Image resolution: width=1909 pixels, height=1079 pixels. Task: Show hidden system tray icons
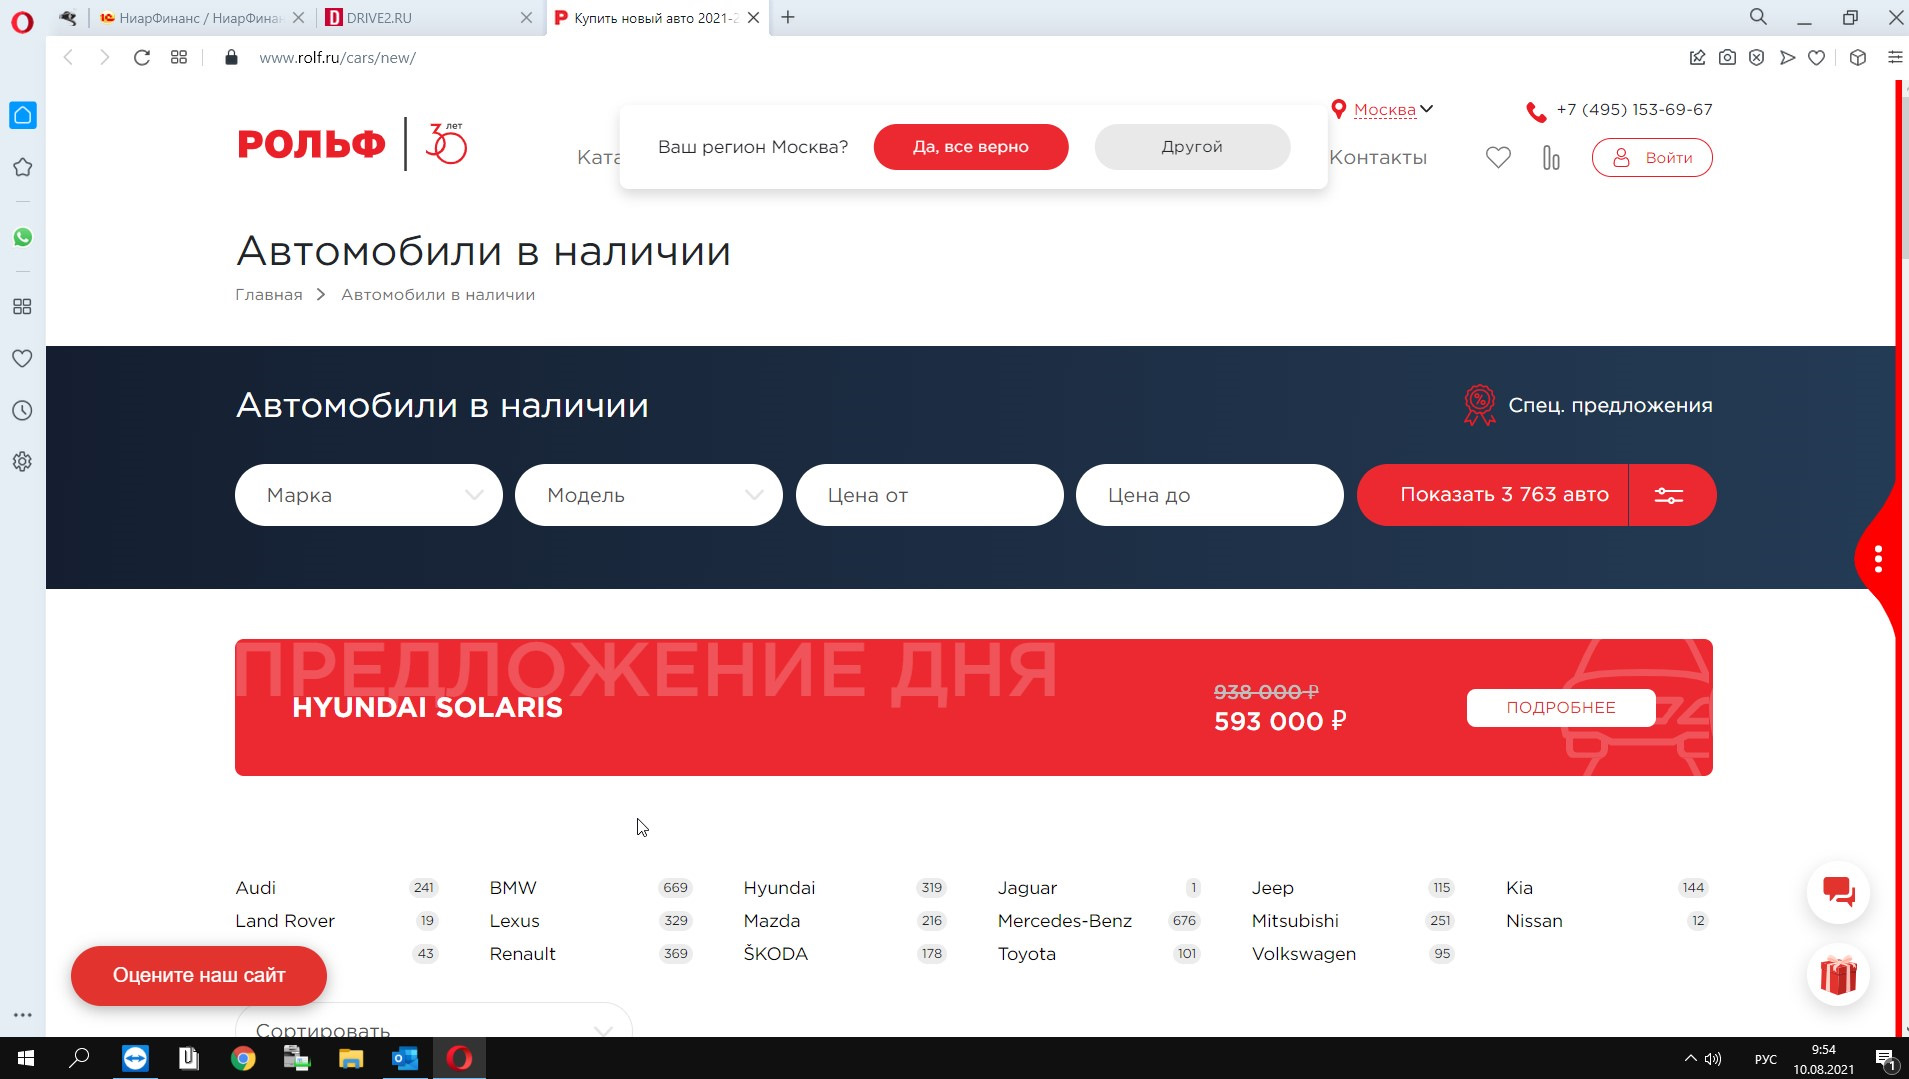(1690, 1058)
